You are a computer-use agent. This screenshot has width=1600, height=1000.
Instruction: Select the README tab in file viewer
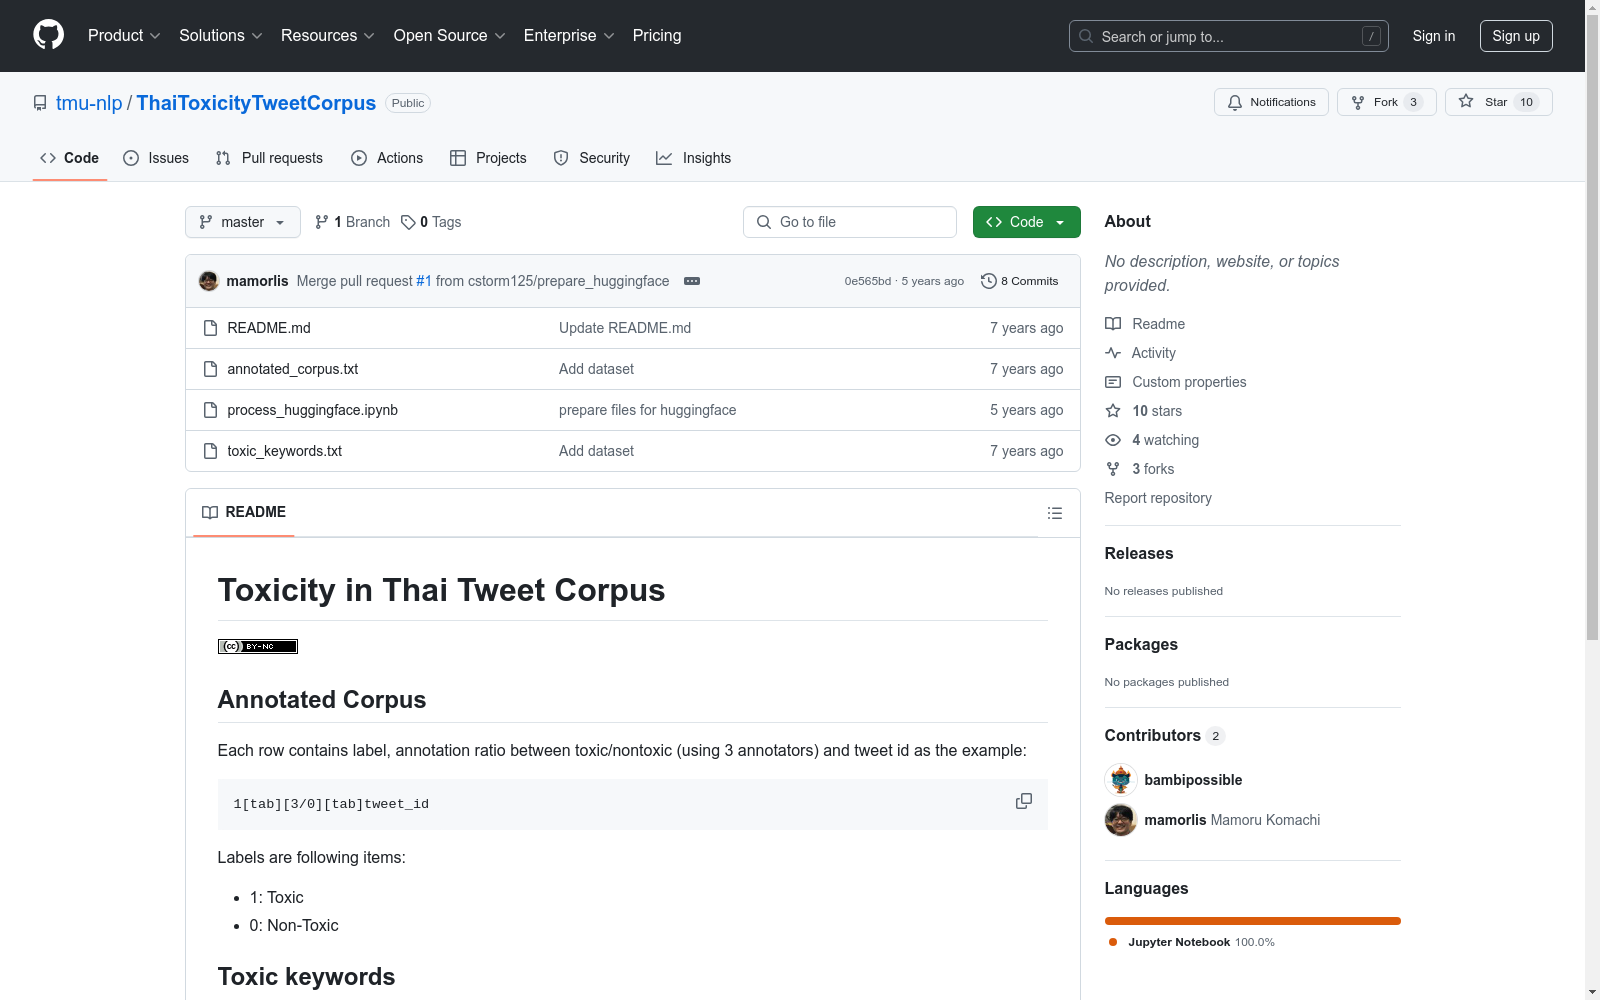tap(244, 512)
